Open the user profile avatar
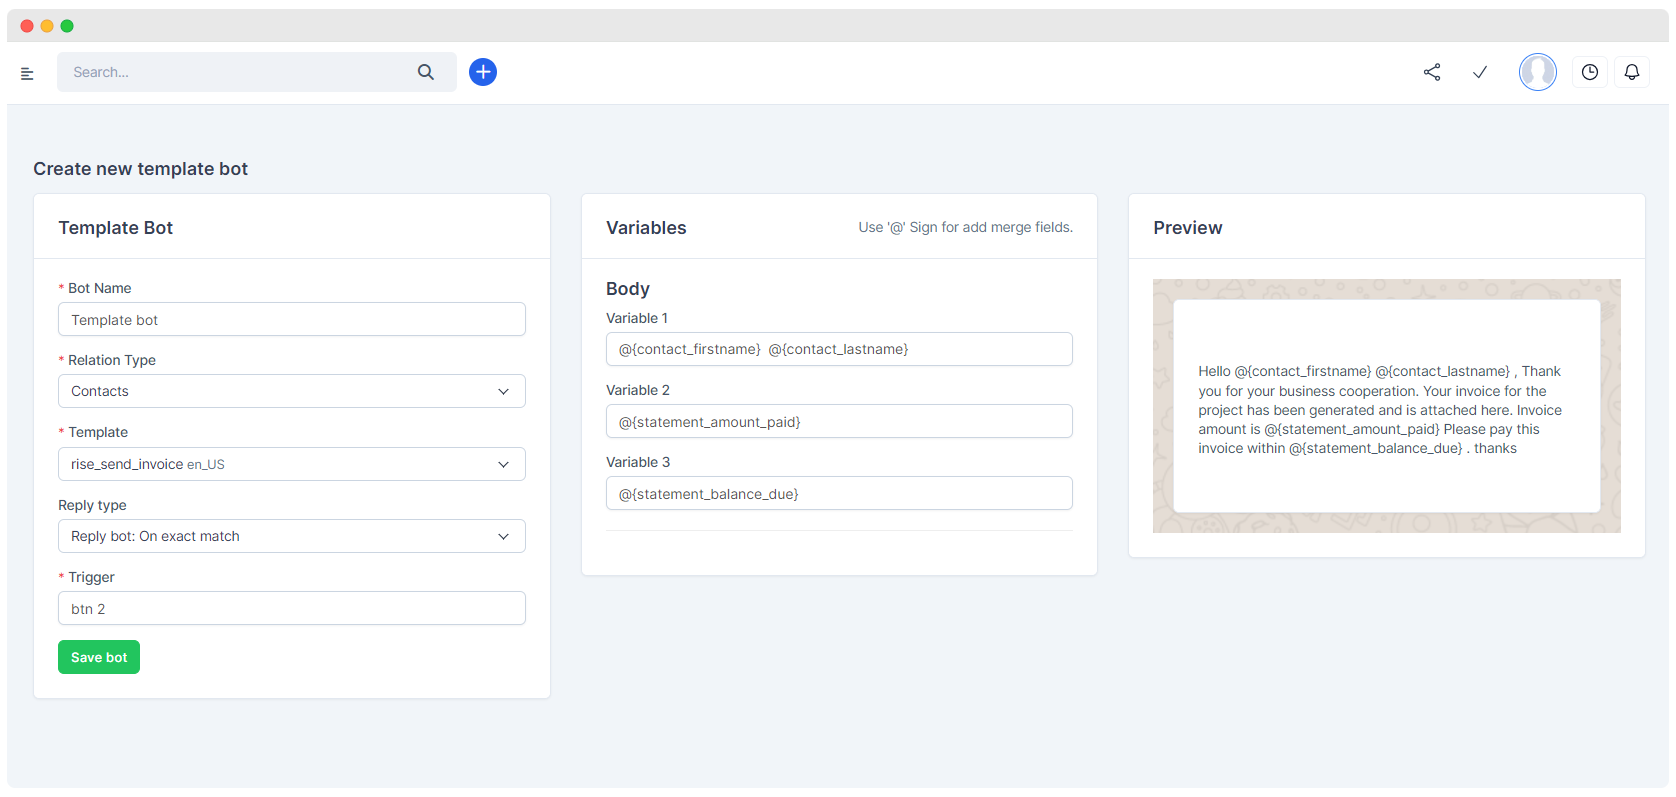Image resolution: width=1676 pixels, height=797 pixels. [x=1537, y=72]
